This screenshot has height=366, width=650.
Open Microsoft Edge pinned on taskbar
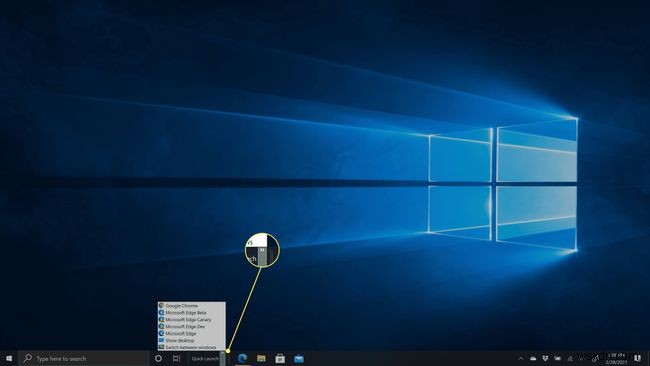pos(243,359)
